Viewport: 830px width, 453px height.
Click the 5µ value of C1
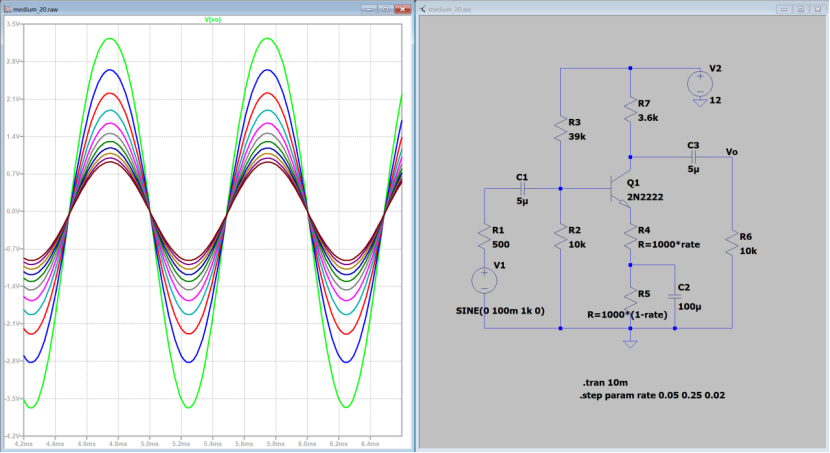pos(522,201)
